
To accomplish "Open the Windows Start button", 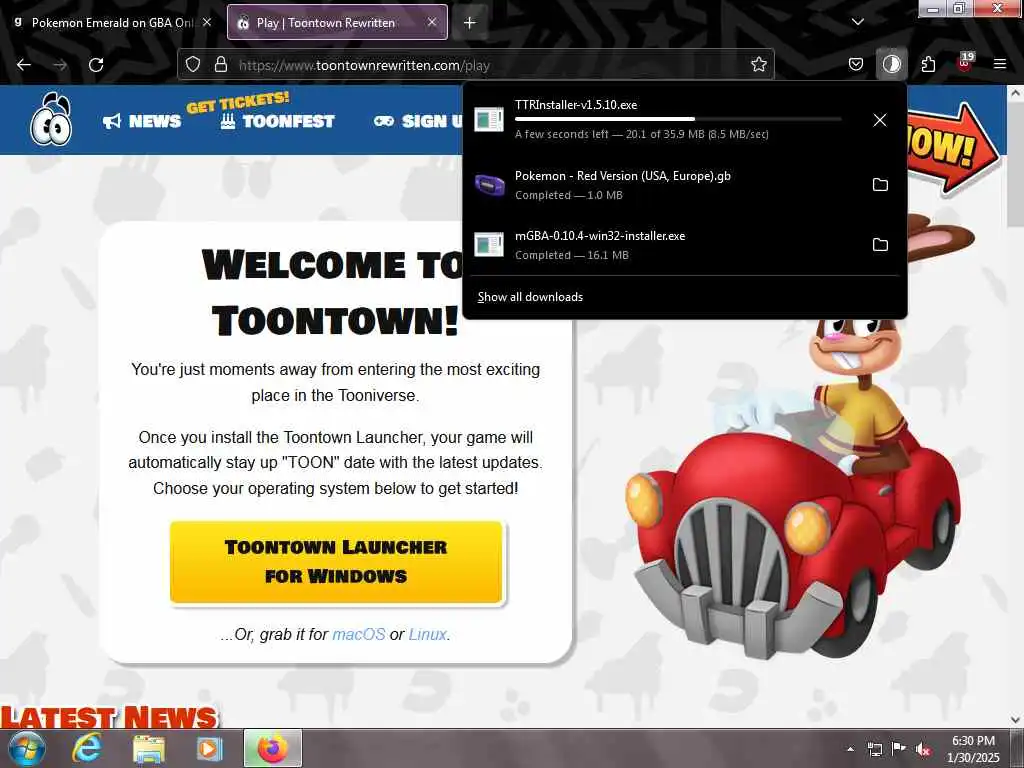I will coord(26,748).
